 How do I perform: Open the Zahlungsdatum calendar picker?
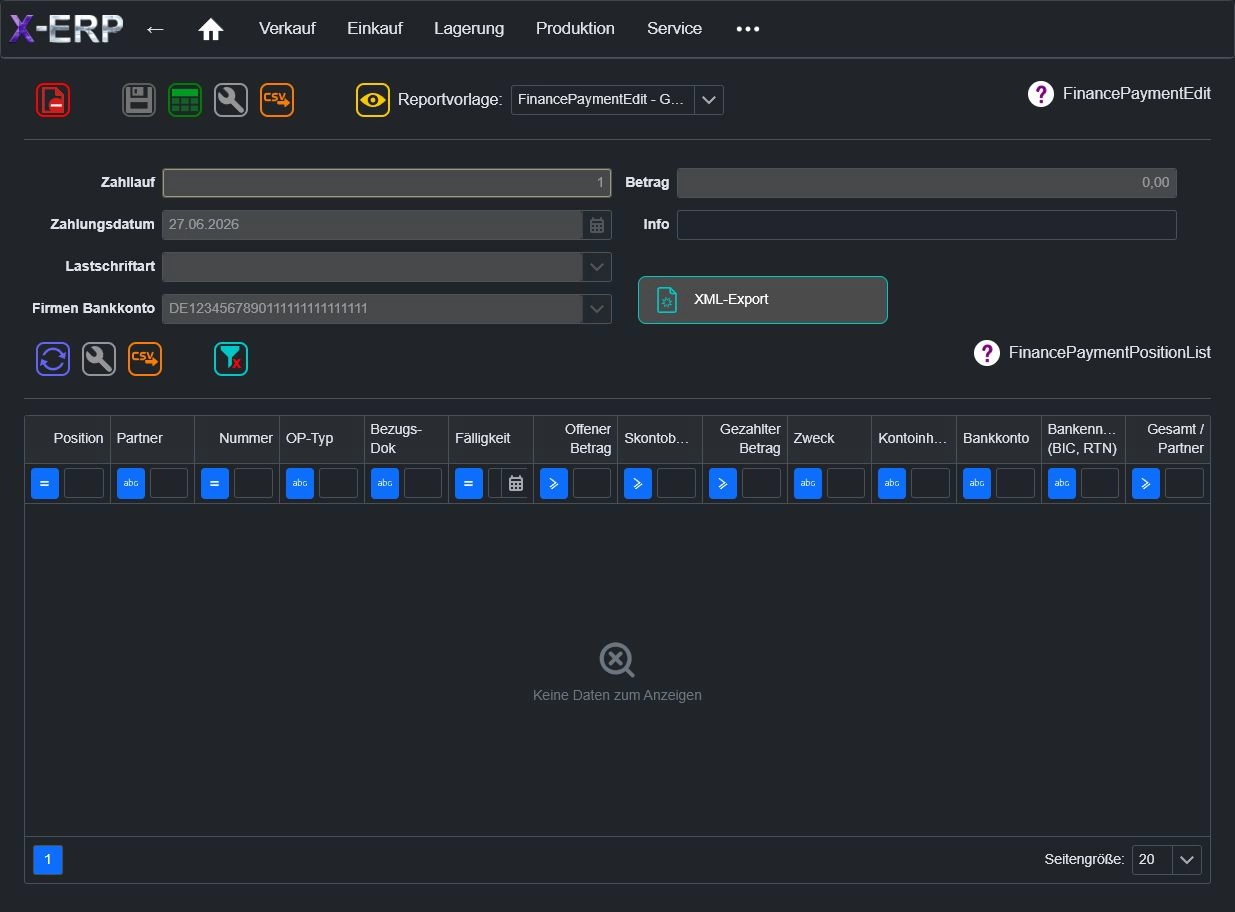597,225
